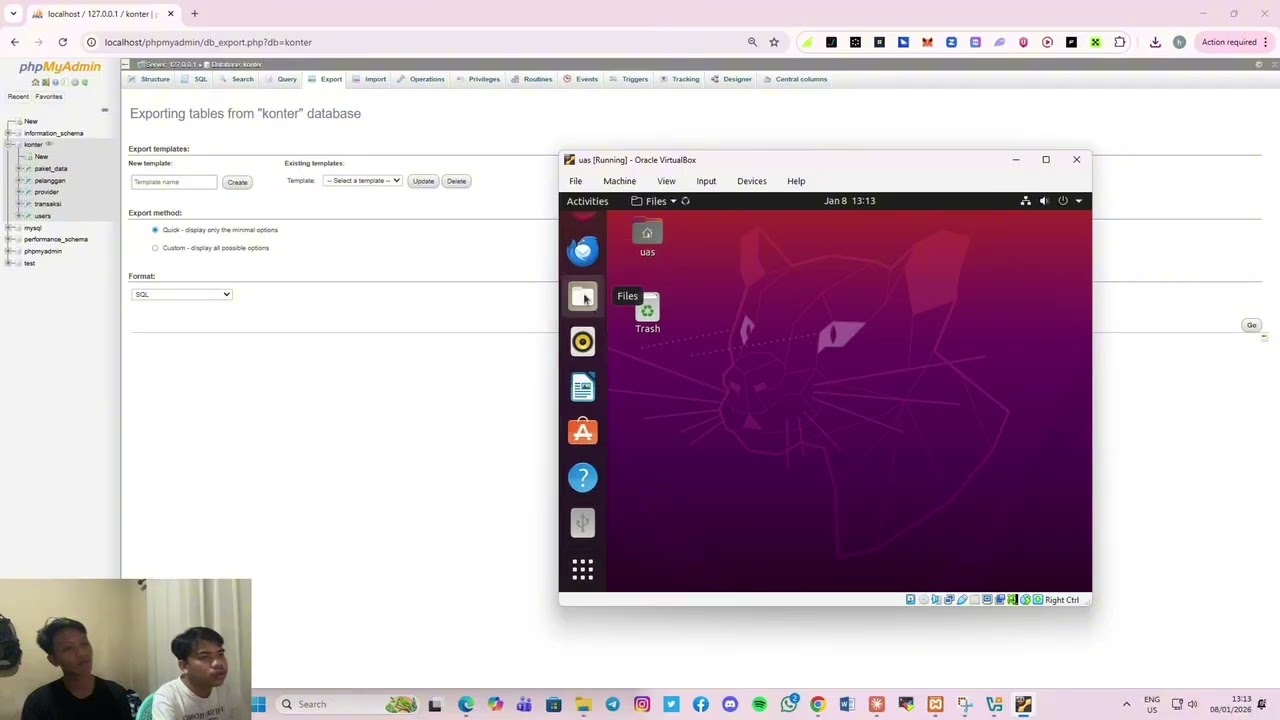Bookmark this page with the star icon
Image resolution: width=1280 pixels, height=720 pixels.
[774, 42]
